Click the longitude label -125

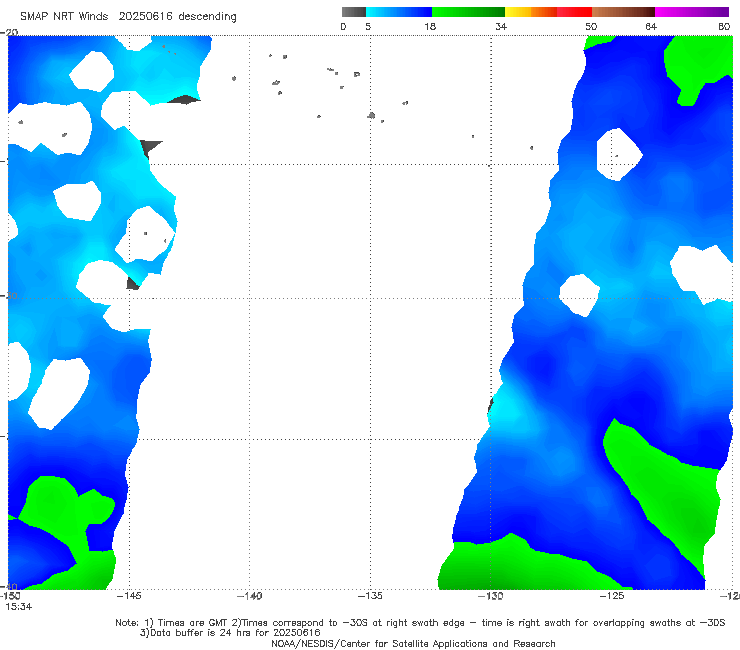[612, 596]
